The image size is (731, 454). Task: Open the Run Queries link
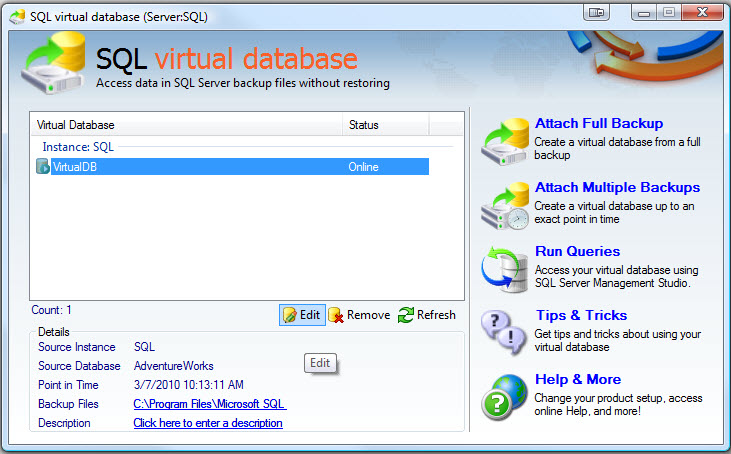(578, 251)
